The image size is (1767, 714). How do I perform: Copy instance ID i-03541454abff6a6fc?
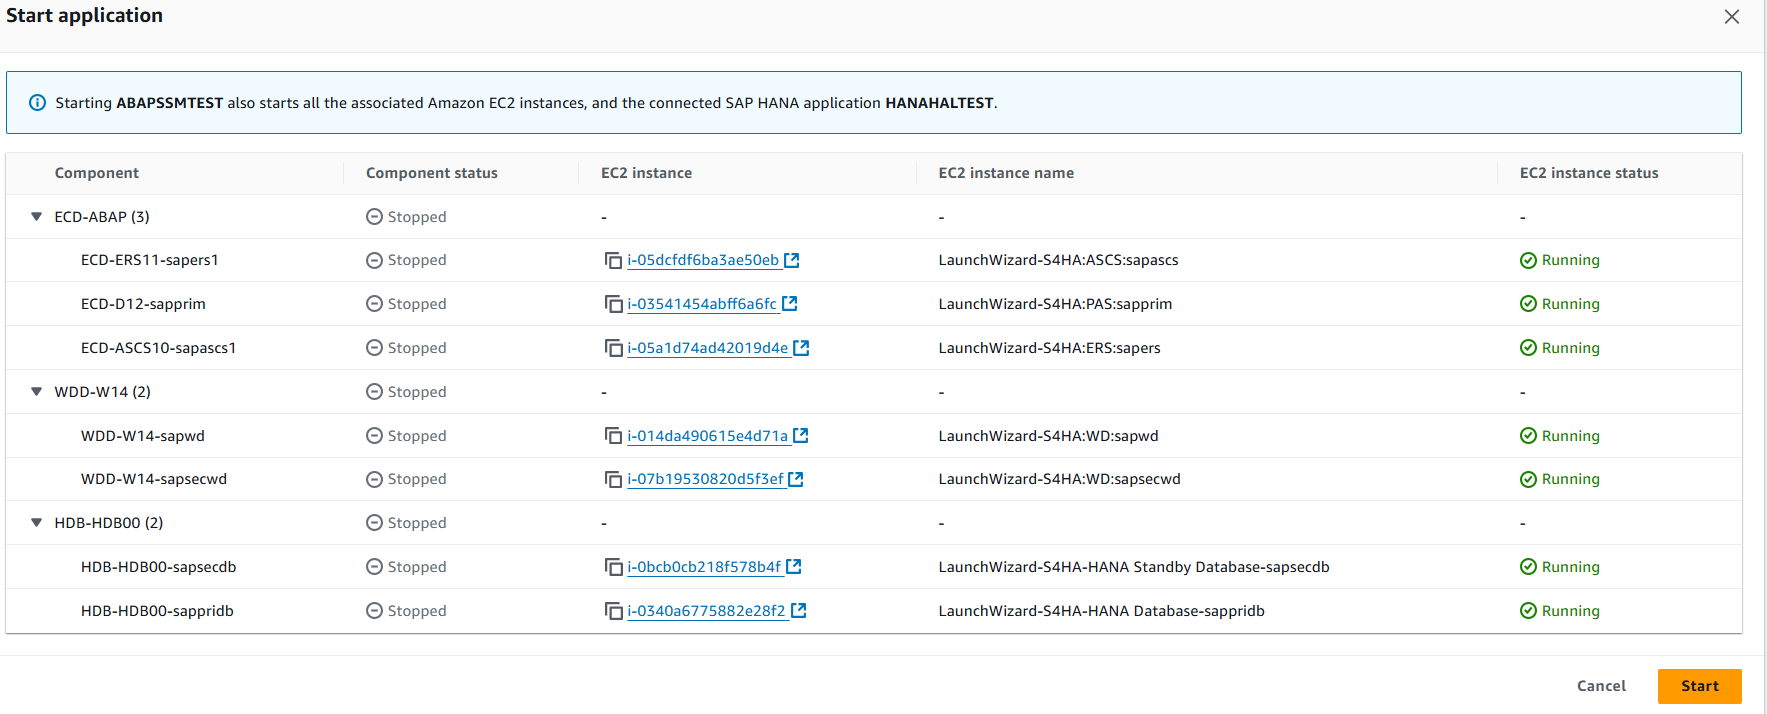(613, 304)
